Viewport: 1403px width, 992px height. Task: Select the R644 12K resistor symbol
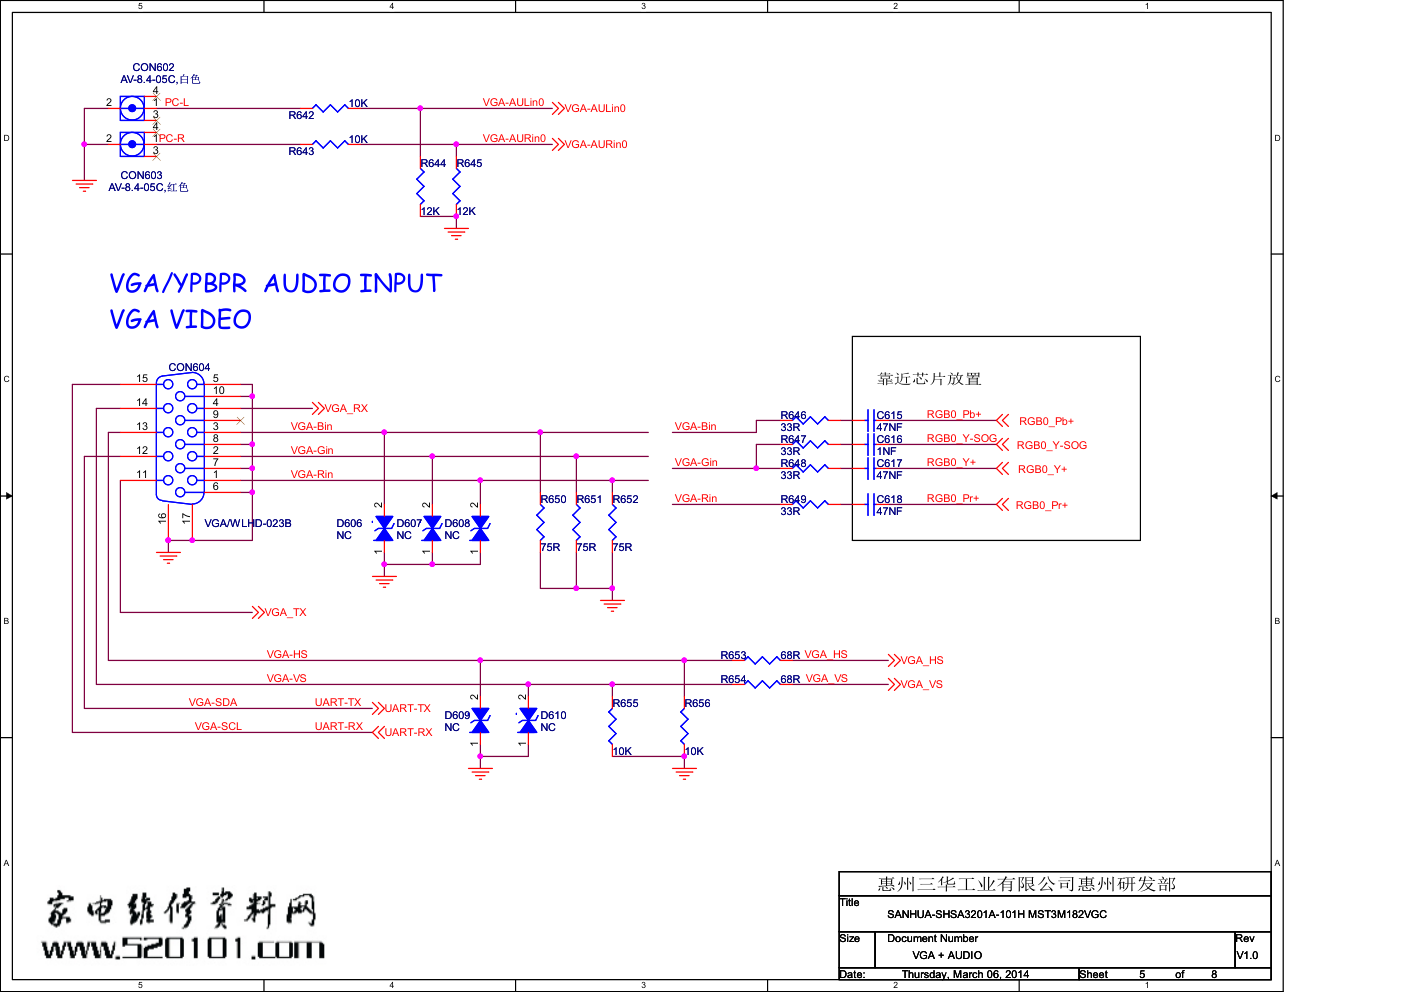pyautogui.click(x=420, y=187)
